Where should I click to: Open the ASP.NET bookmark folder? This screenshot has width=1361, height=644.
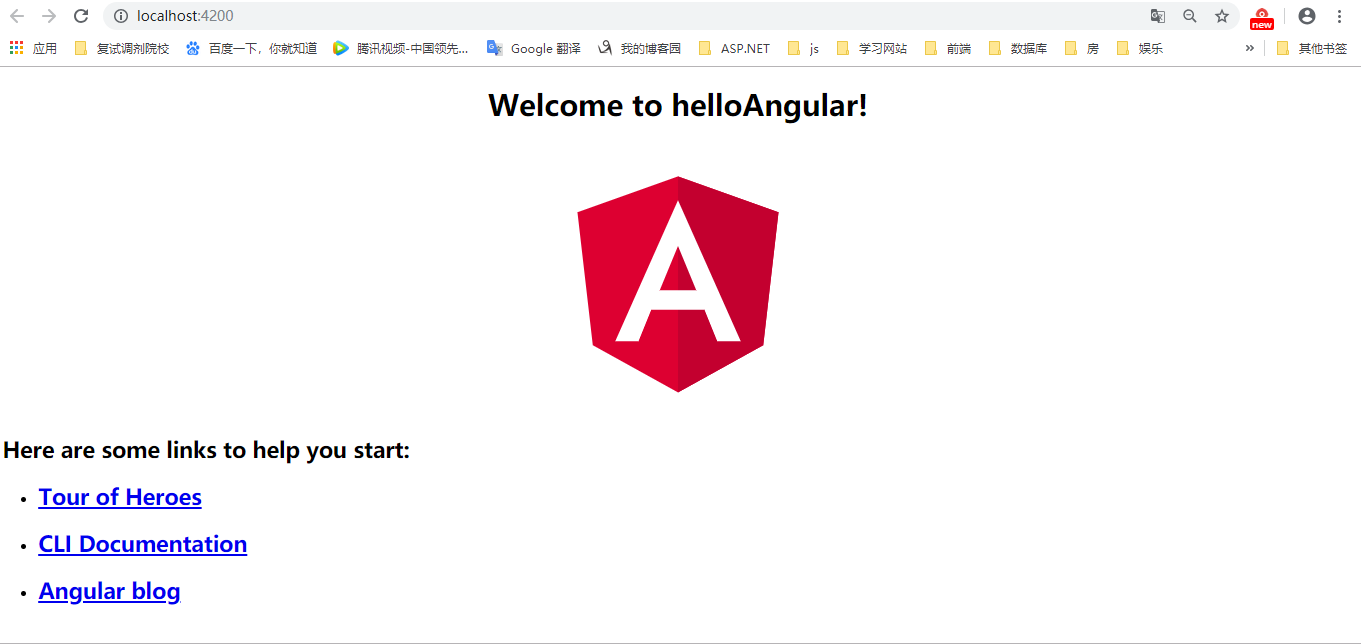click(x=735, y=48)
